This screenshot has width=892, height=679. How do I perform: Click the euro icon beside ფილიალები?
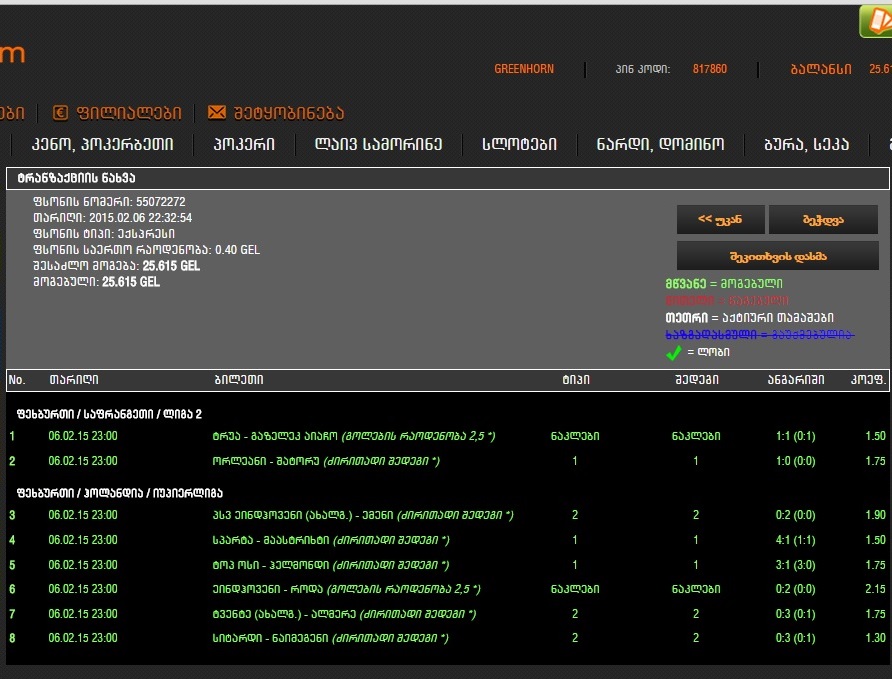60,113
